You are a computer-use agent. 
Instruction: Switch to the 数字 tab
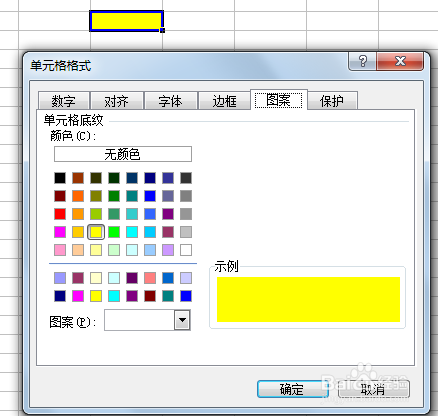[x=64, y=101]
